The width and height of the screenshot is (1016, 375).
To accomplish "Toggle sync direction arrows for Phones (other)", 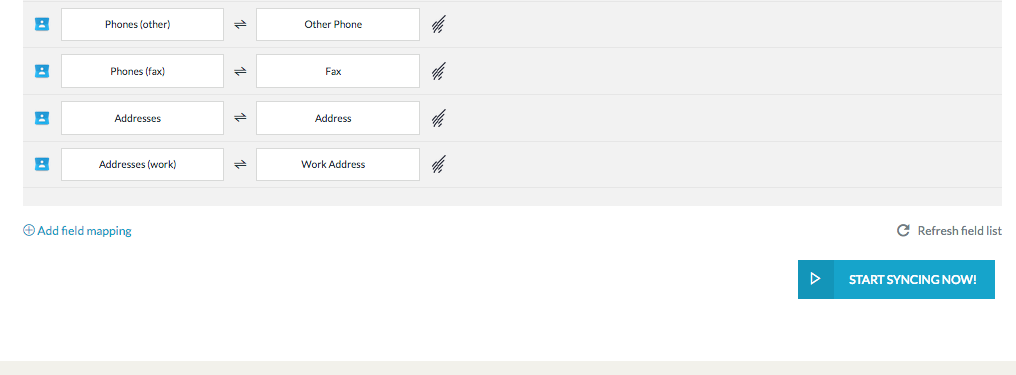I will tap(240, 25).
